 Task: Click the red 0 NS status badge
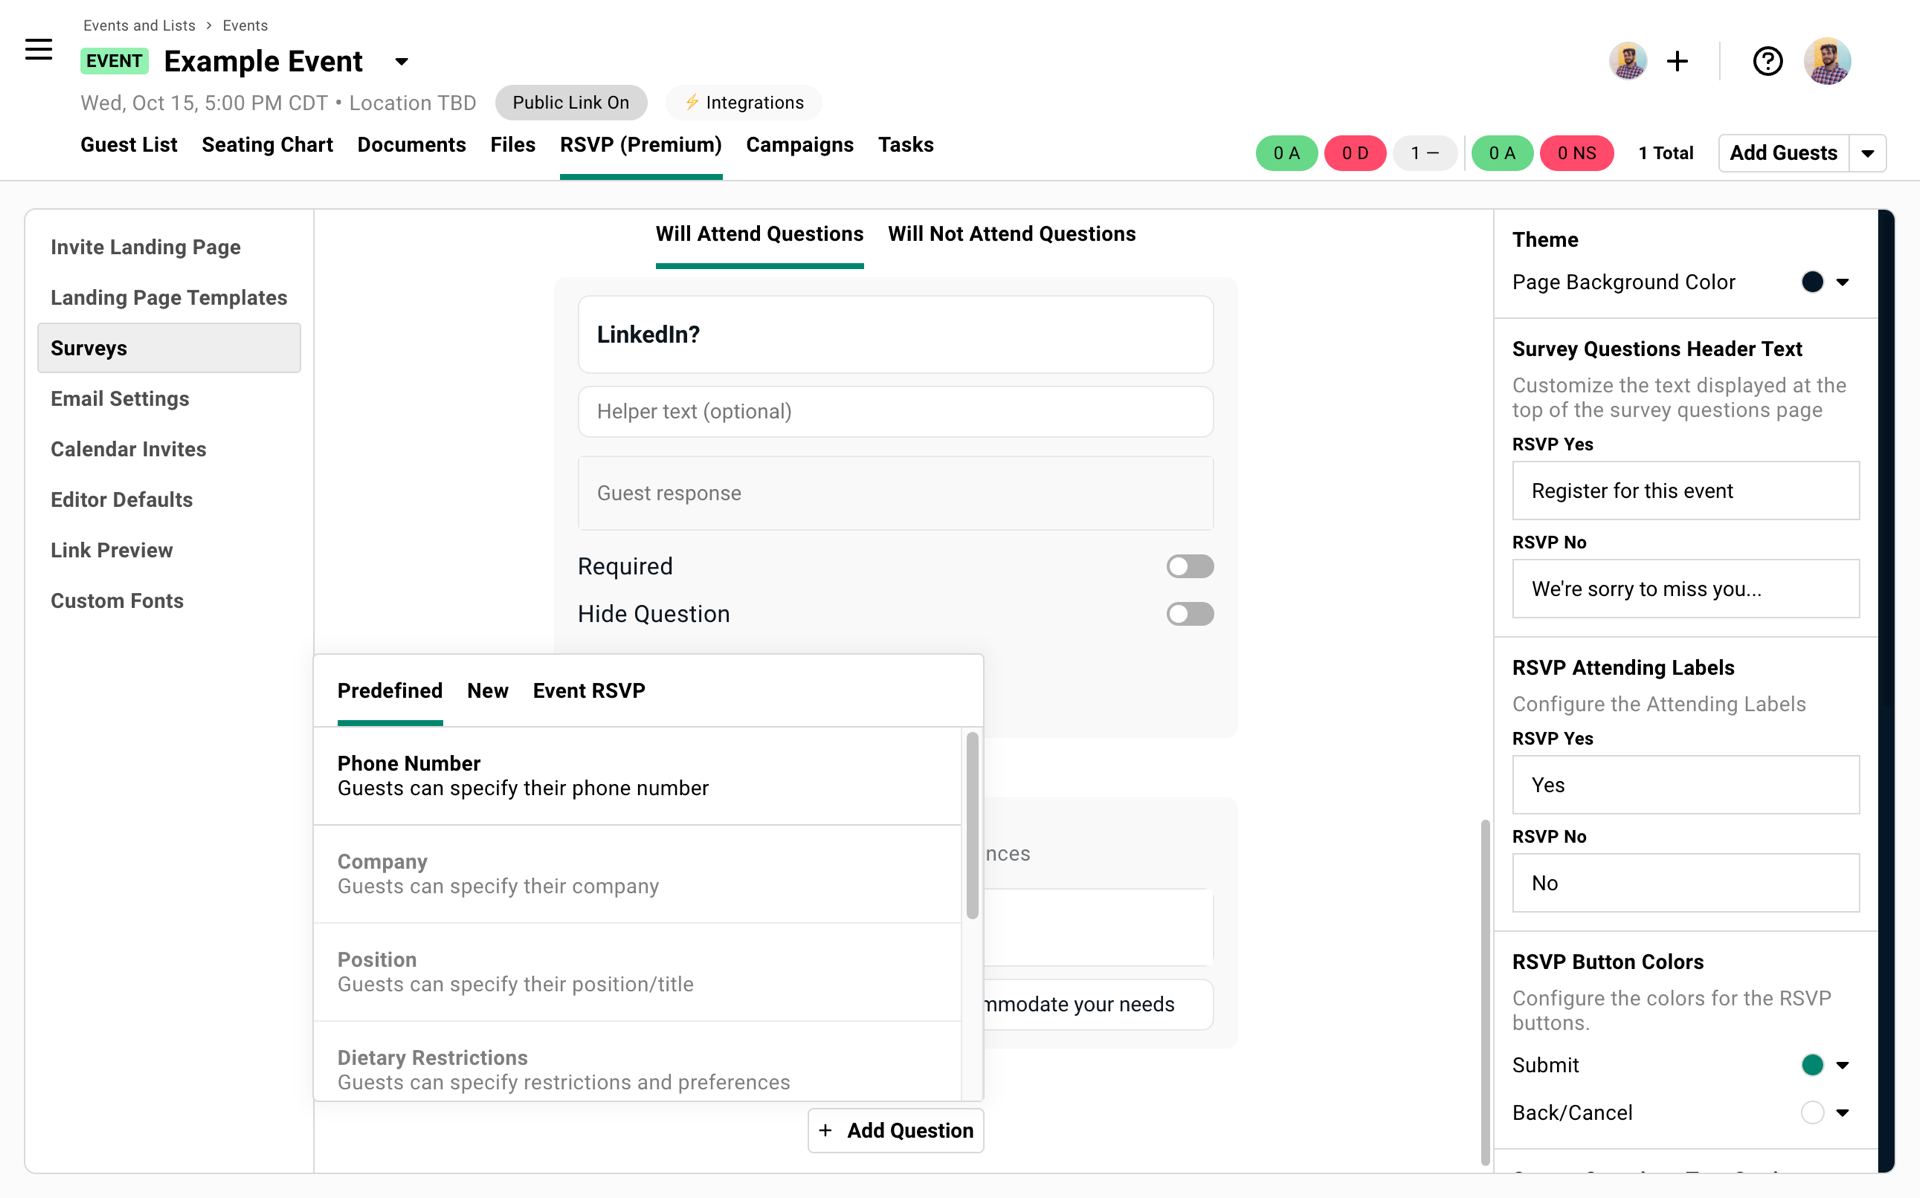[1576, 153]
